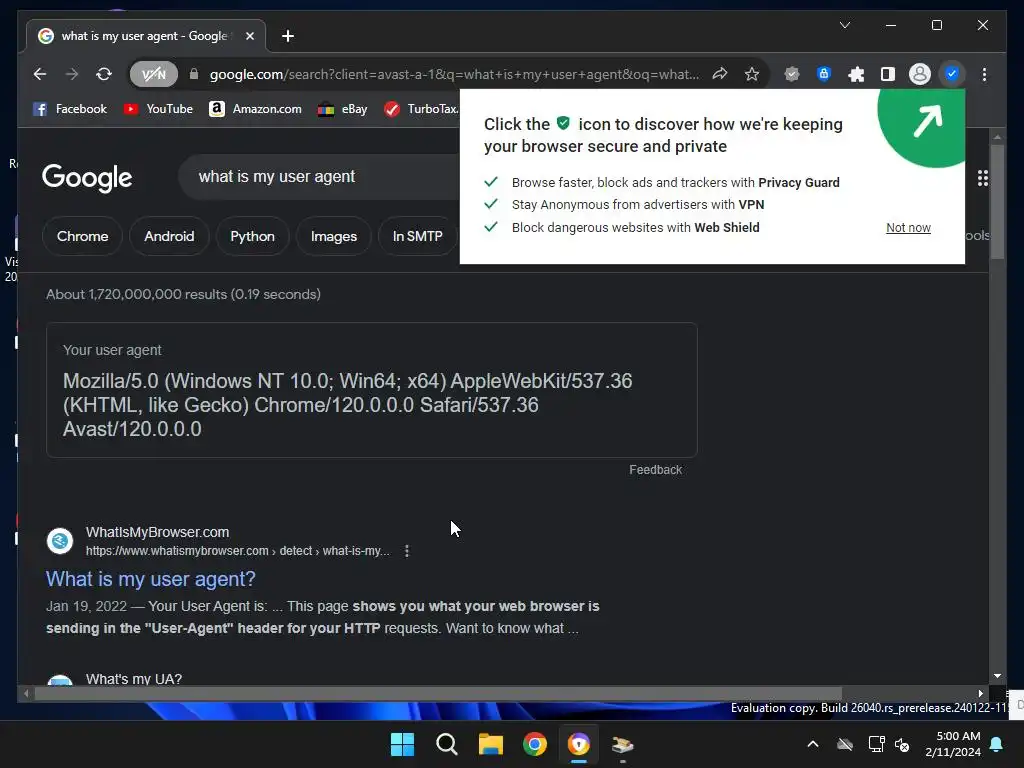Click the vertical scrollbar up arrow

(997, 136)
